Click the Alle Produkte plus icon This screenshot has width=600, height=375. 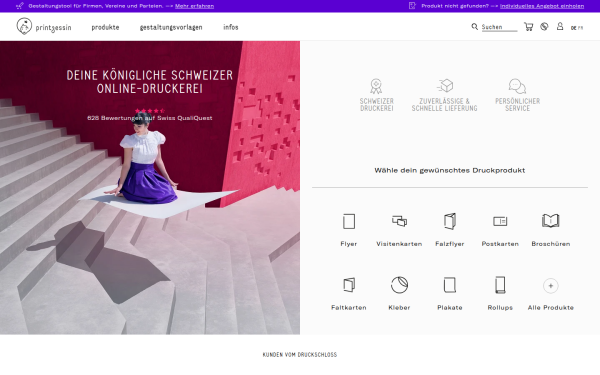click(551, 286)
